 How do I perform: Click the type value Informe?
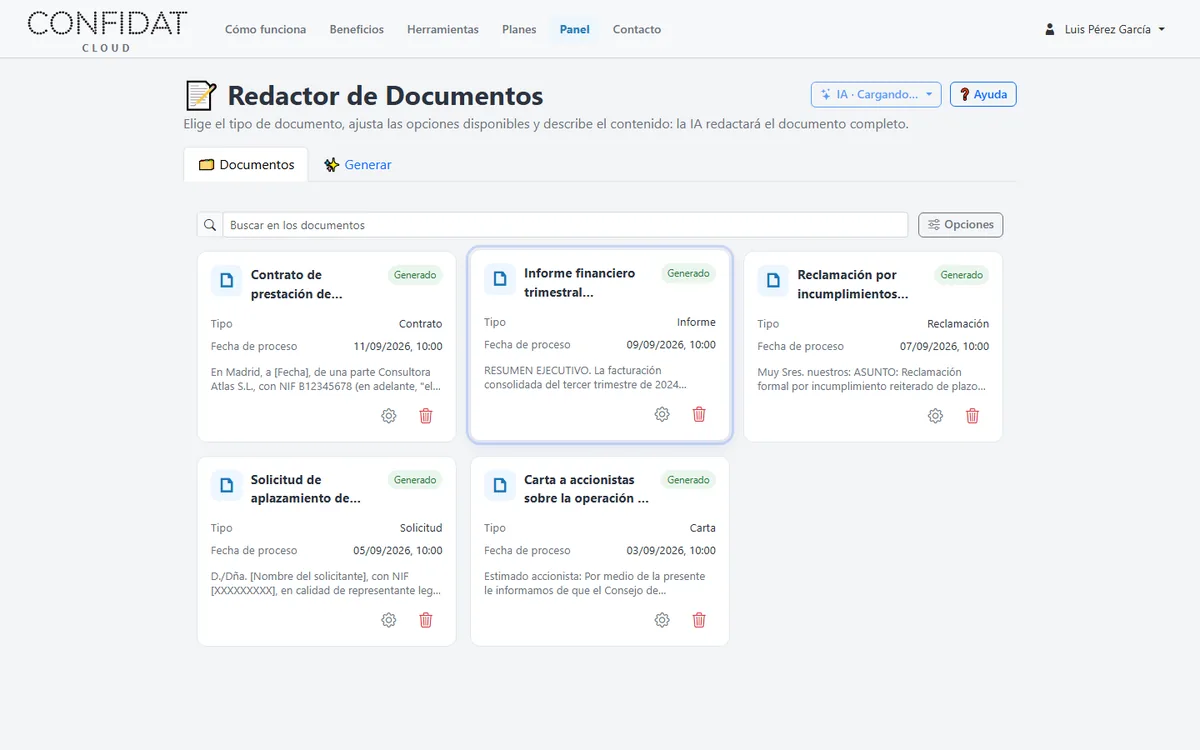696,322
